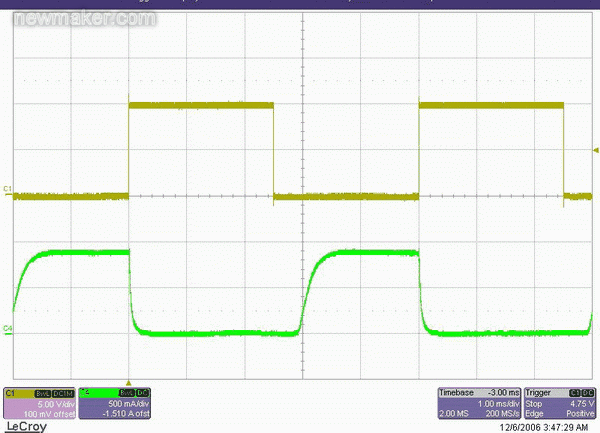Click the trigger position triangle below the grid
Image resolution: width=600 pixels, height=433 pixels.
[x=130, y=384]
